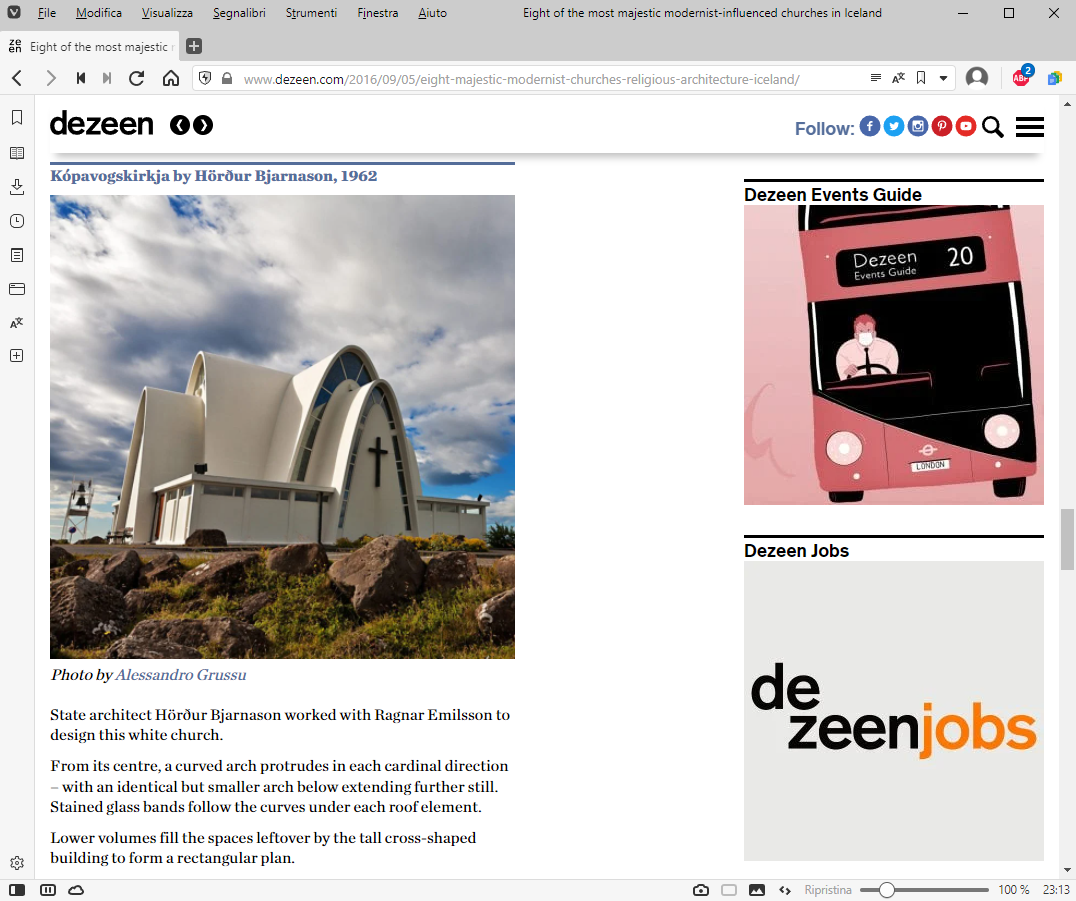The height and width of the screenshot is (901, 1076).
Task: Select the 'Eight of the most majestic' tab
Action: pos(91,46)
